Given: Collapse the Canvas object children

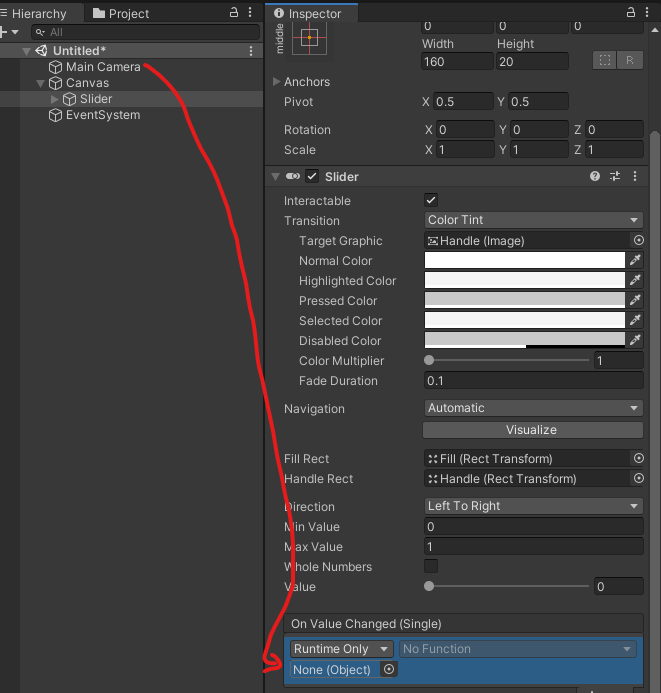Looking at the screenshot, I should point(41,83).
